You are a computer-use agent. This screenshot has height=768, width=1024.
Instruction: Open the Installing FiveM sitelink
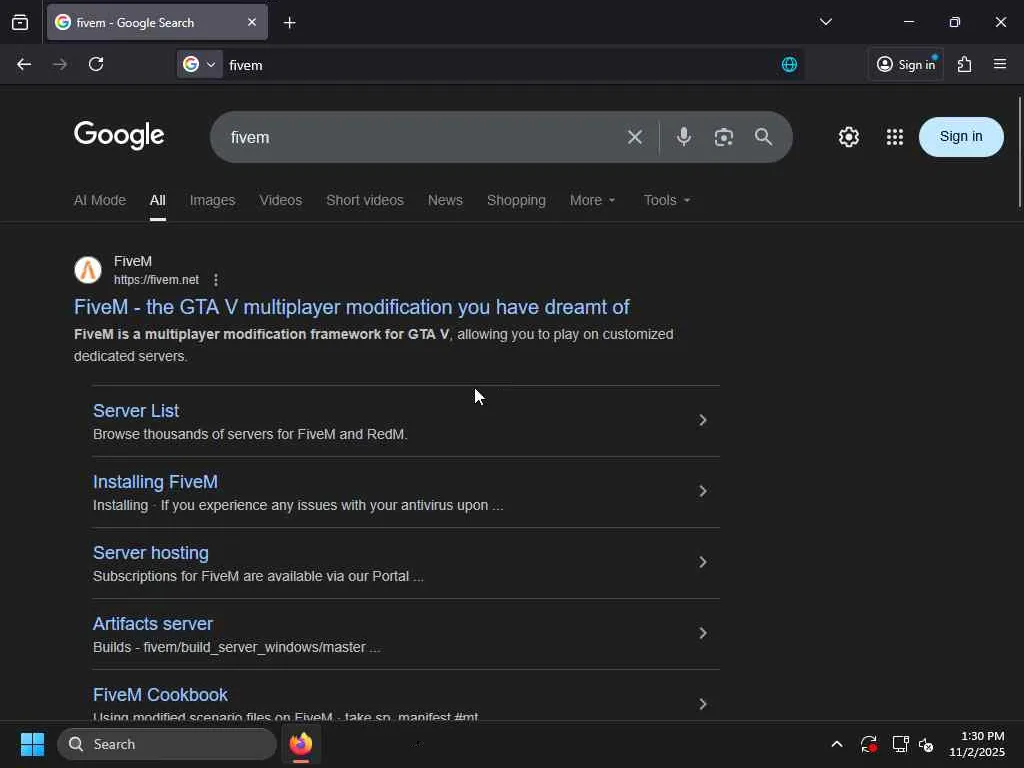(x=155, y=482)
